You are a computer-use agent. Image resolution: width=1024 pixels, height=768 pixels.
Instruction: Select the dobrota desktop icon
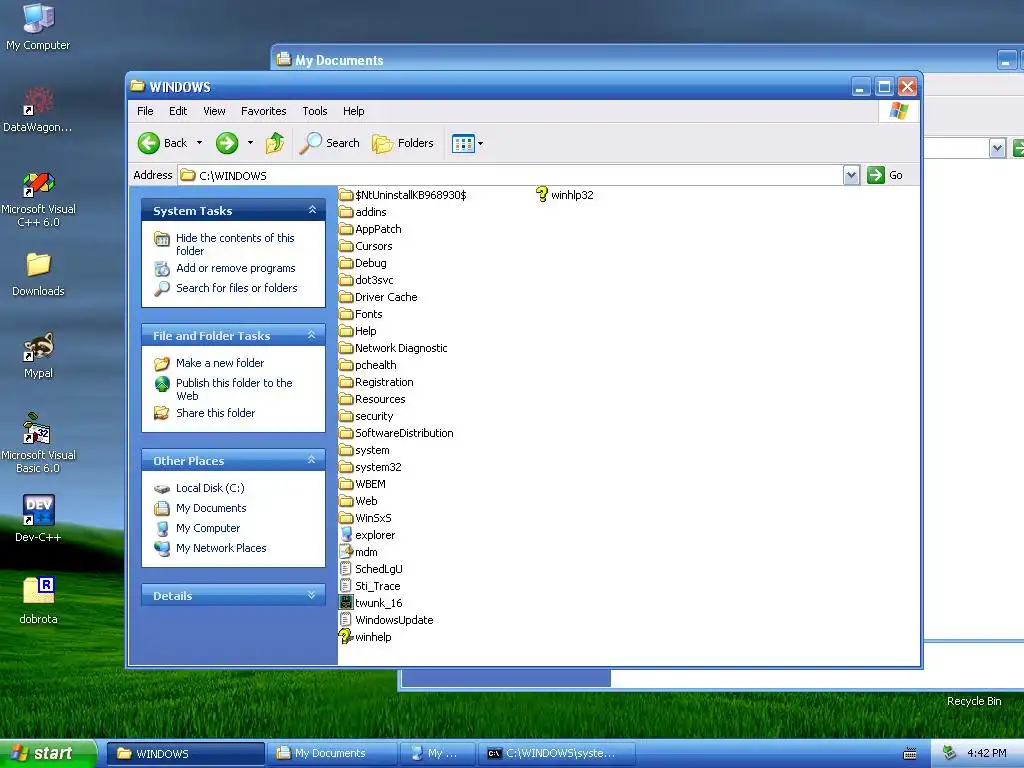38,601
